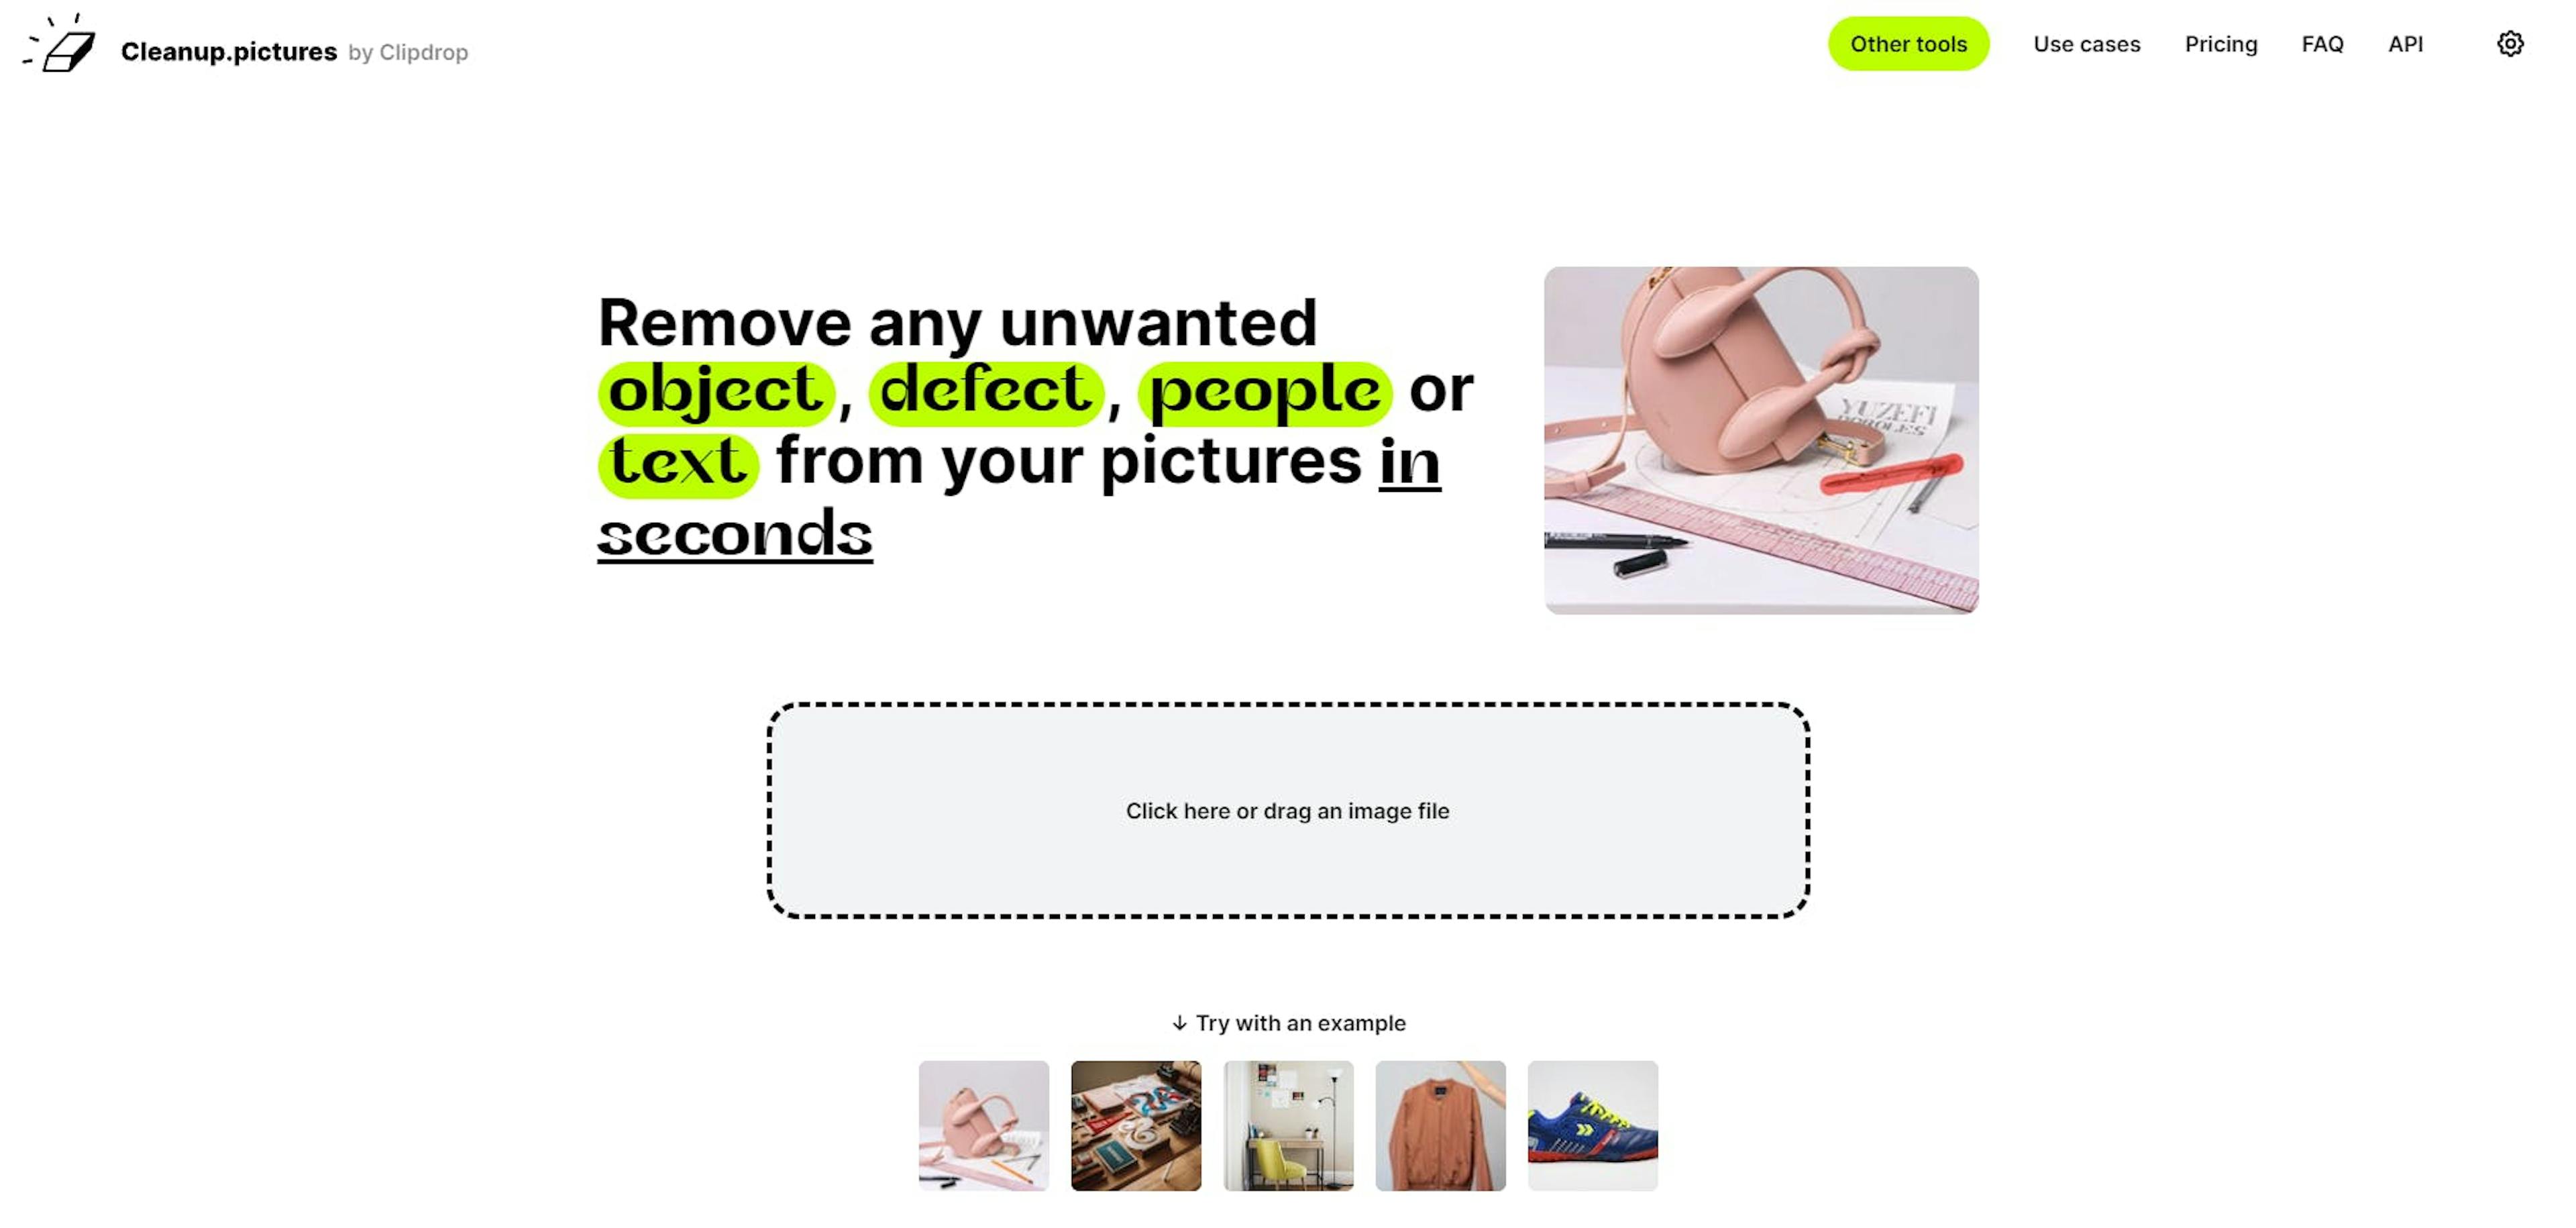Click the Other tools button
Screen dimensions: 2576x1228
tap(1909, 43)
